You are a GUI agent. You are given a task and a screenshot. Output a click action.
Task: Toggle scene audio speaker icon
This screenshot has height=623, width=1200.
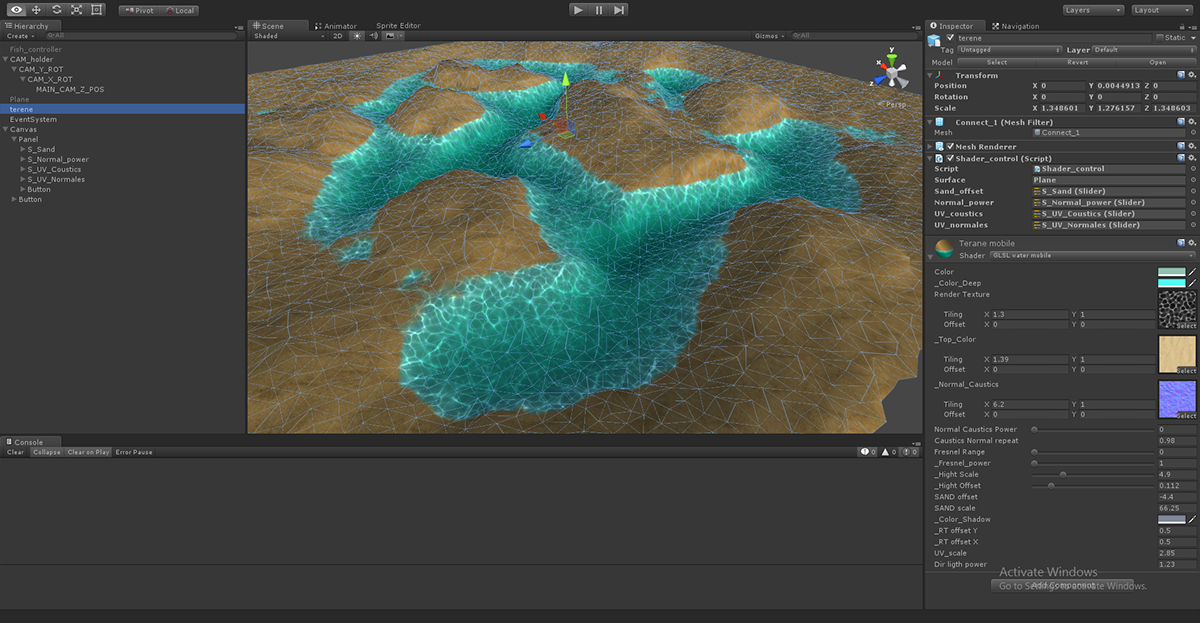(x=373, y=35)
